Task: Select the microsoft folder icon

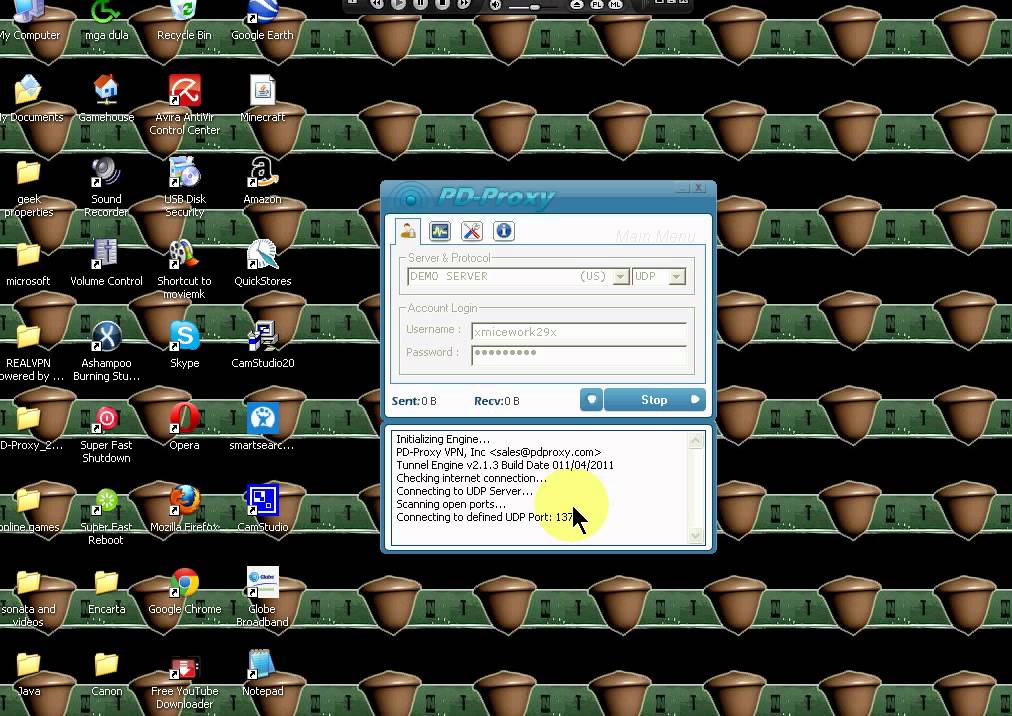Action: 28,263
